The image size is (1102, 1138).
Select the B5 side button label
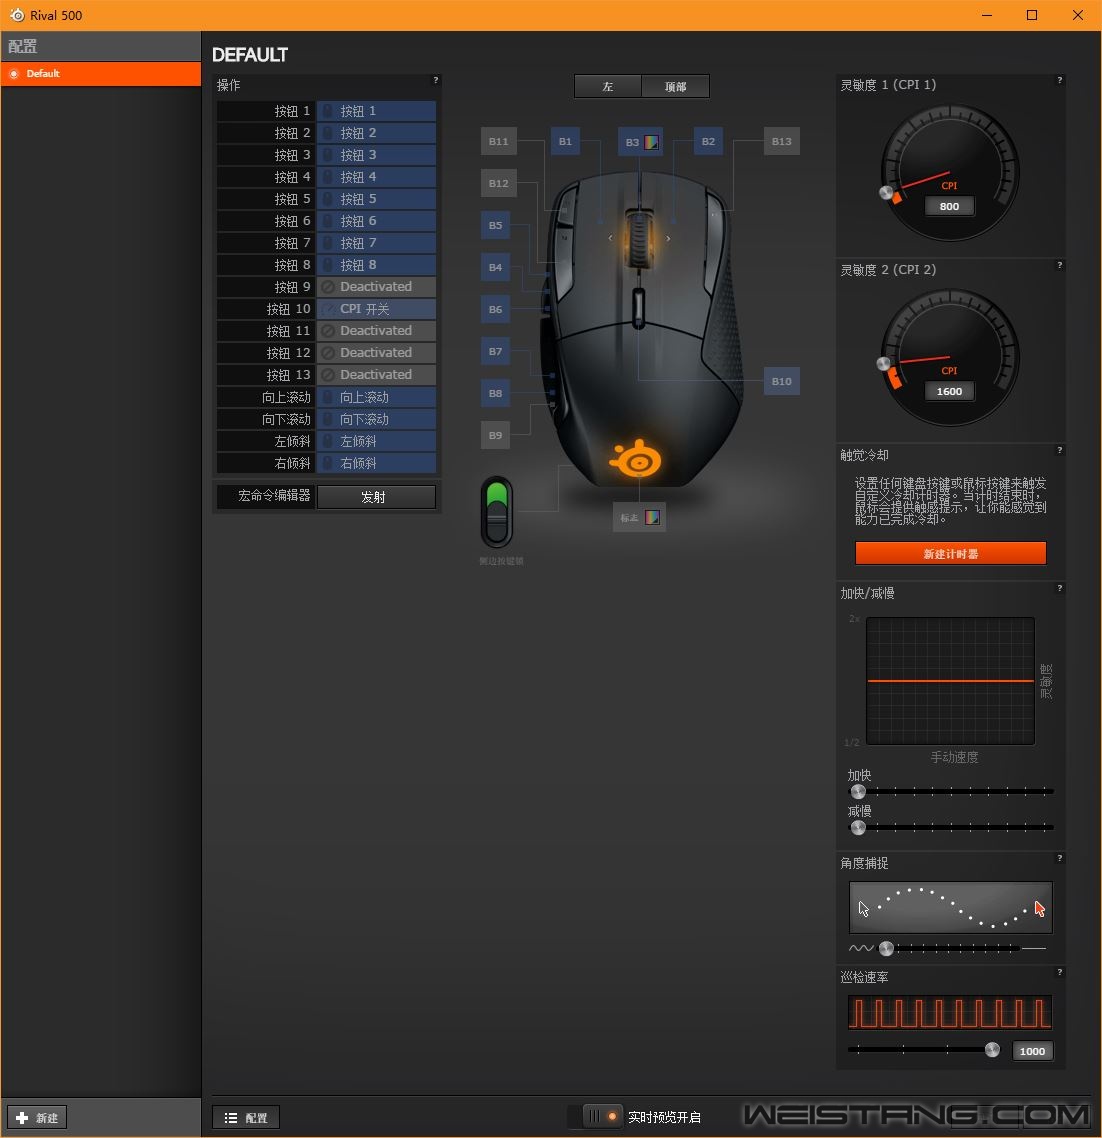tap(496, 226)
